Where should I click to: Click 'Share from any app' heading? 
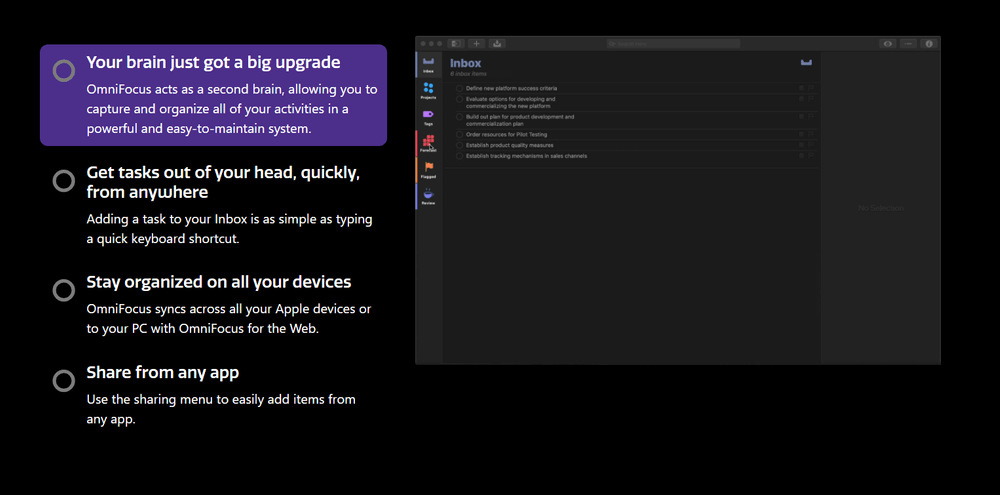coord(163,373)
